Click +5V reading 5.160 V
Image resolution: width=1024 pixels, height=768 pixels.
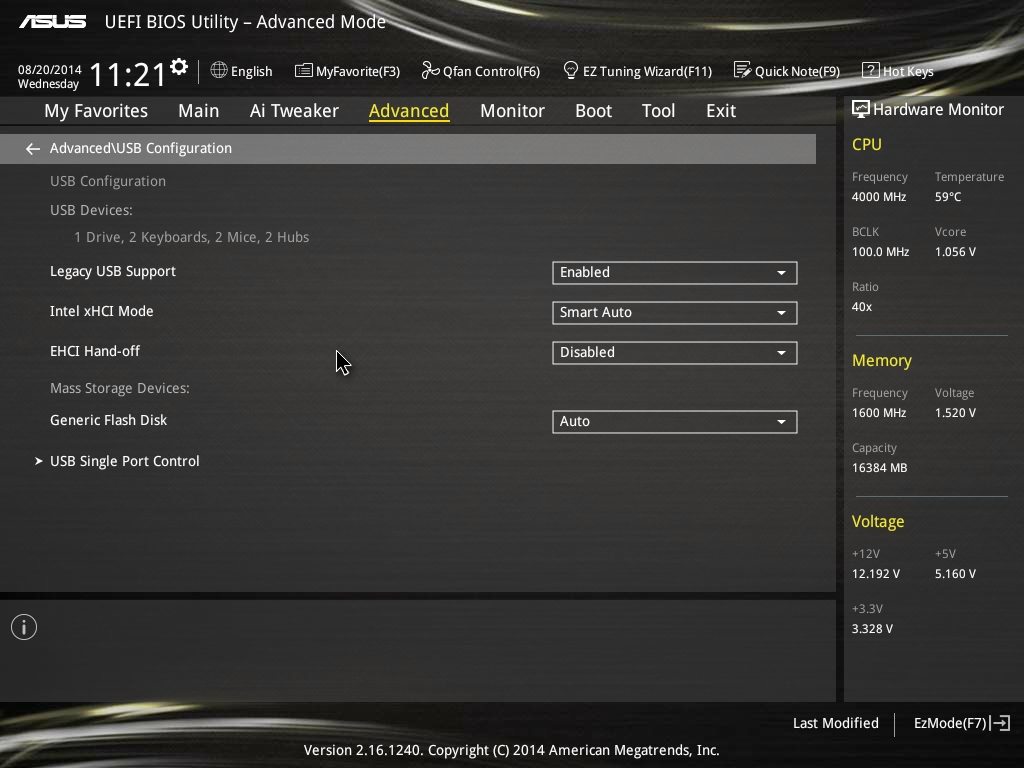click(955, 573)
